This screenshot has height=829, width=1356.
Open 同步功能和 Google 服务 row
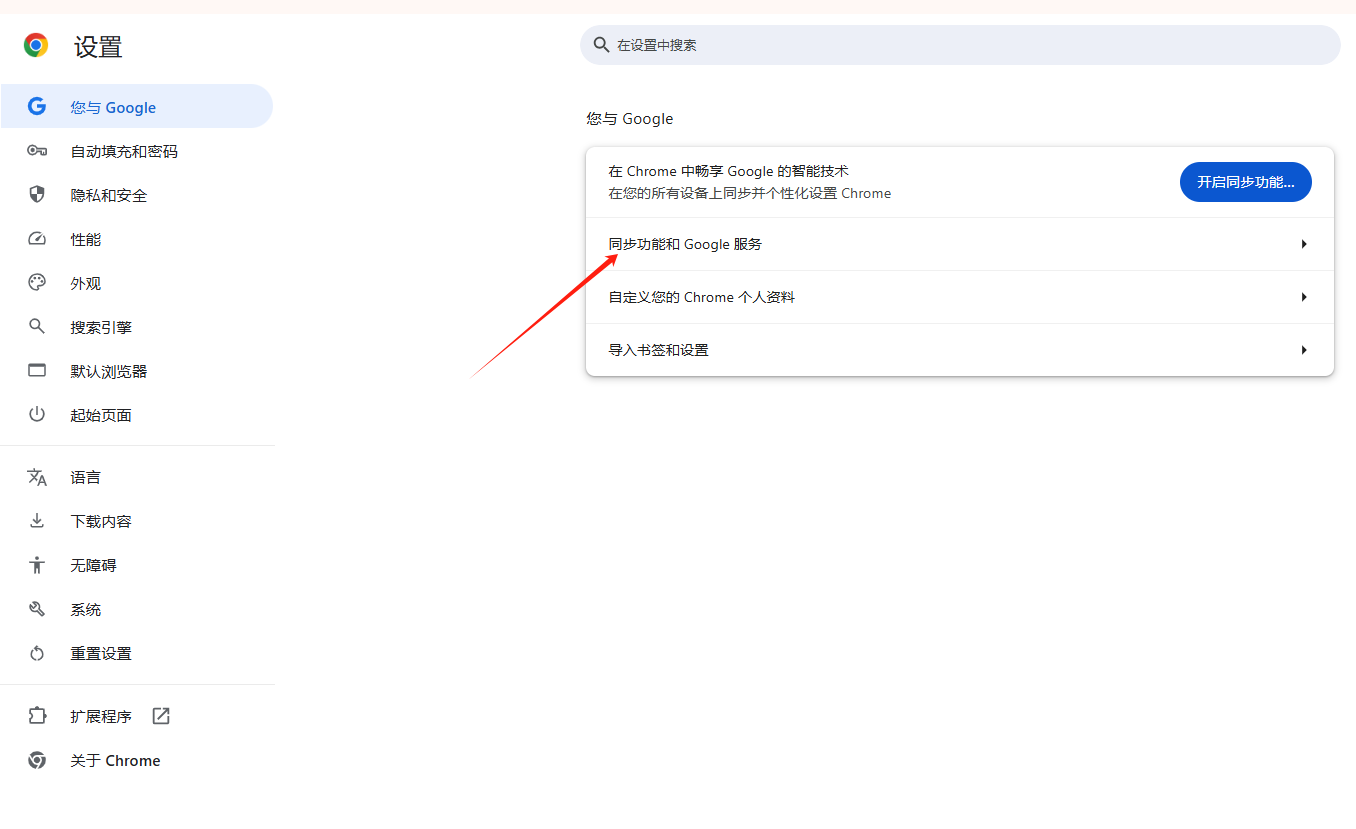tap(960, 244)
